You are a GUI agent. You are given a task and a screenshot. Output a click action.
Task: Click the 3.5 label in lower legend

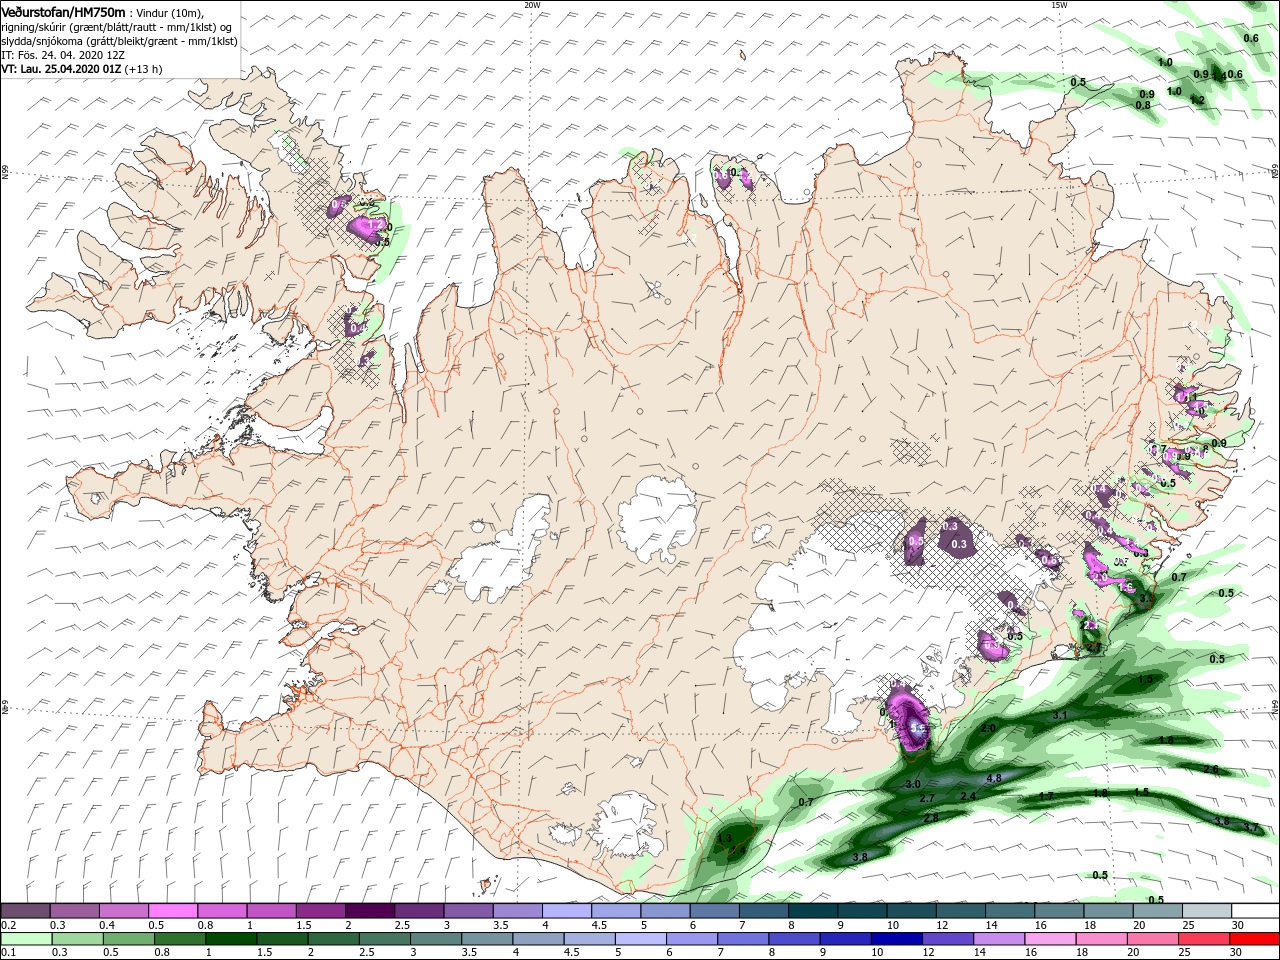click(x=467, y=953)
